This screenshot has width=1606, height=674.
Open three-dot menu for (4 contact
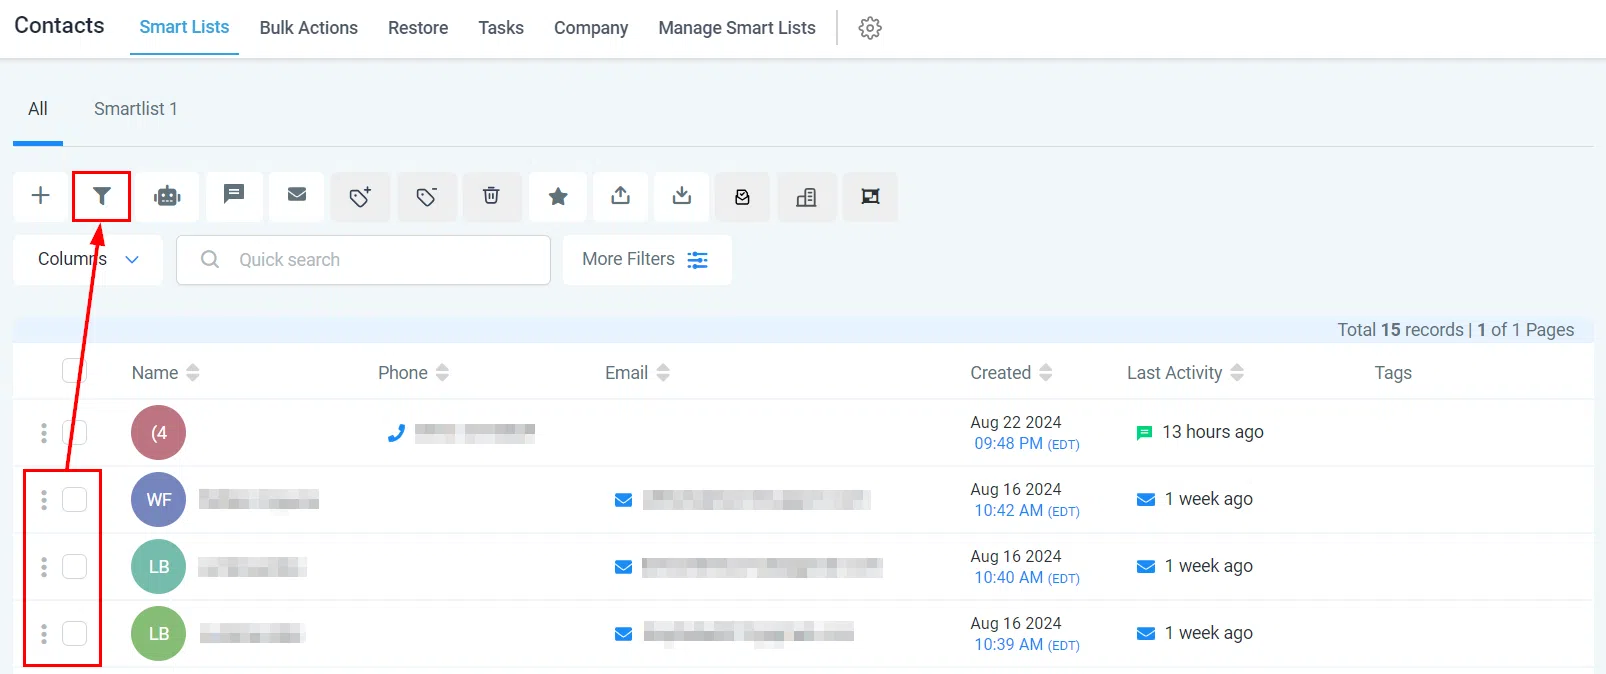(x=43, y=432)
